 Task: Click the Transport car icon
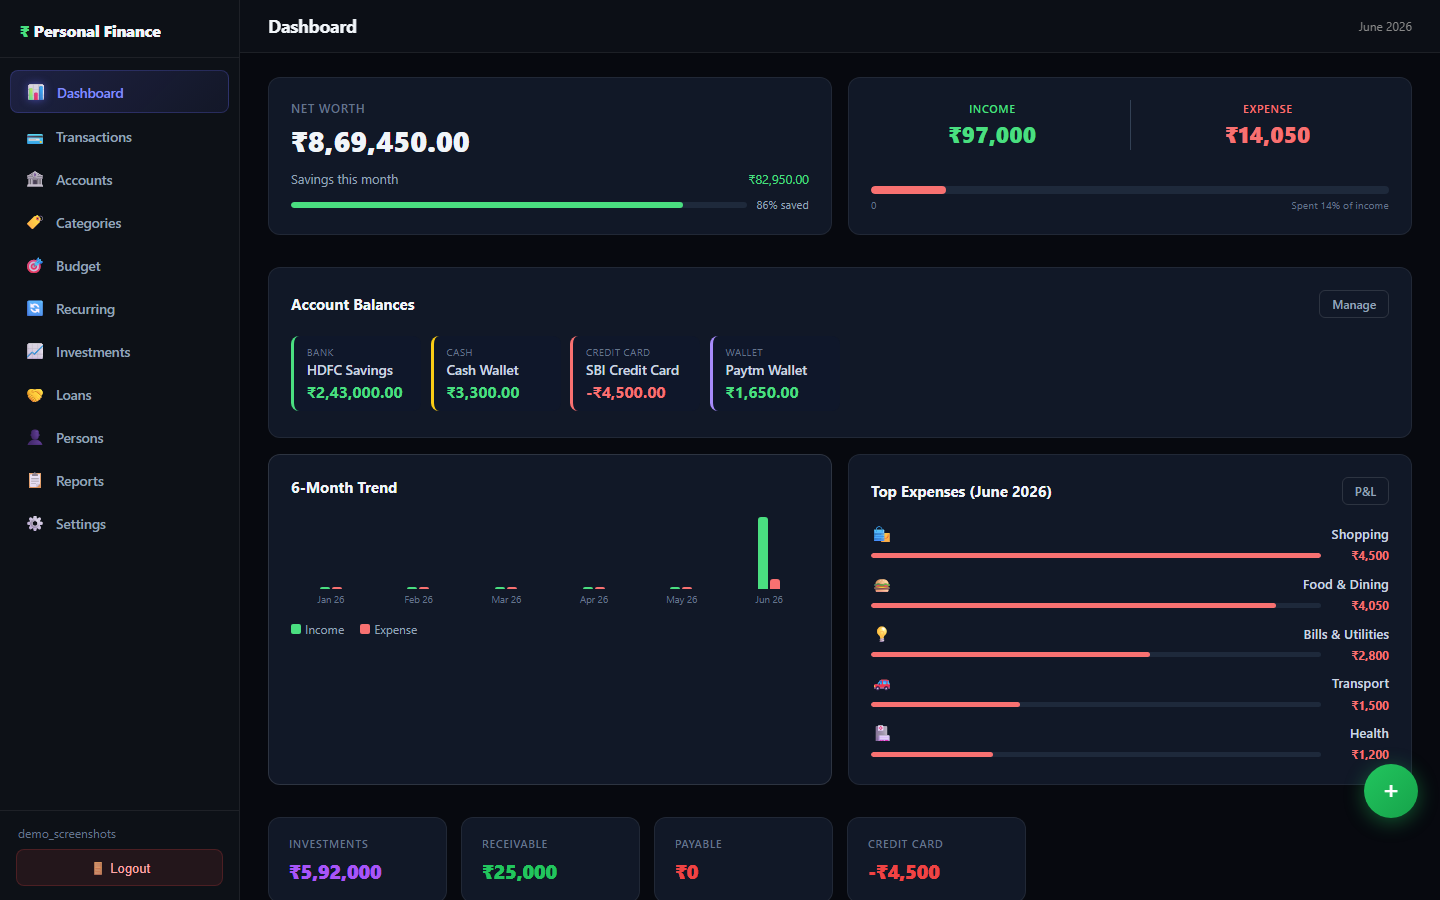[882, 684]
